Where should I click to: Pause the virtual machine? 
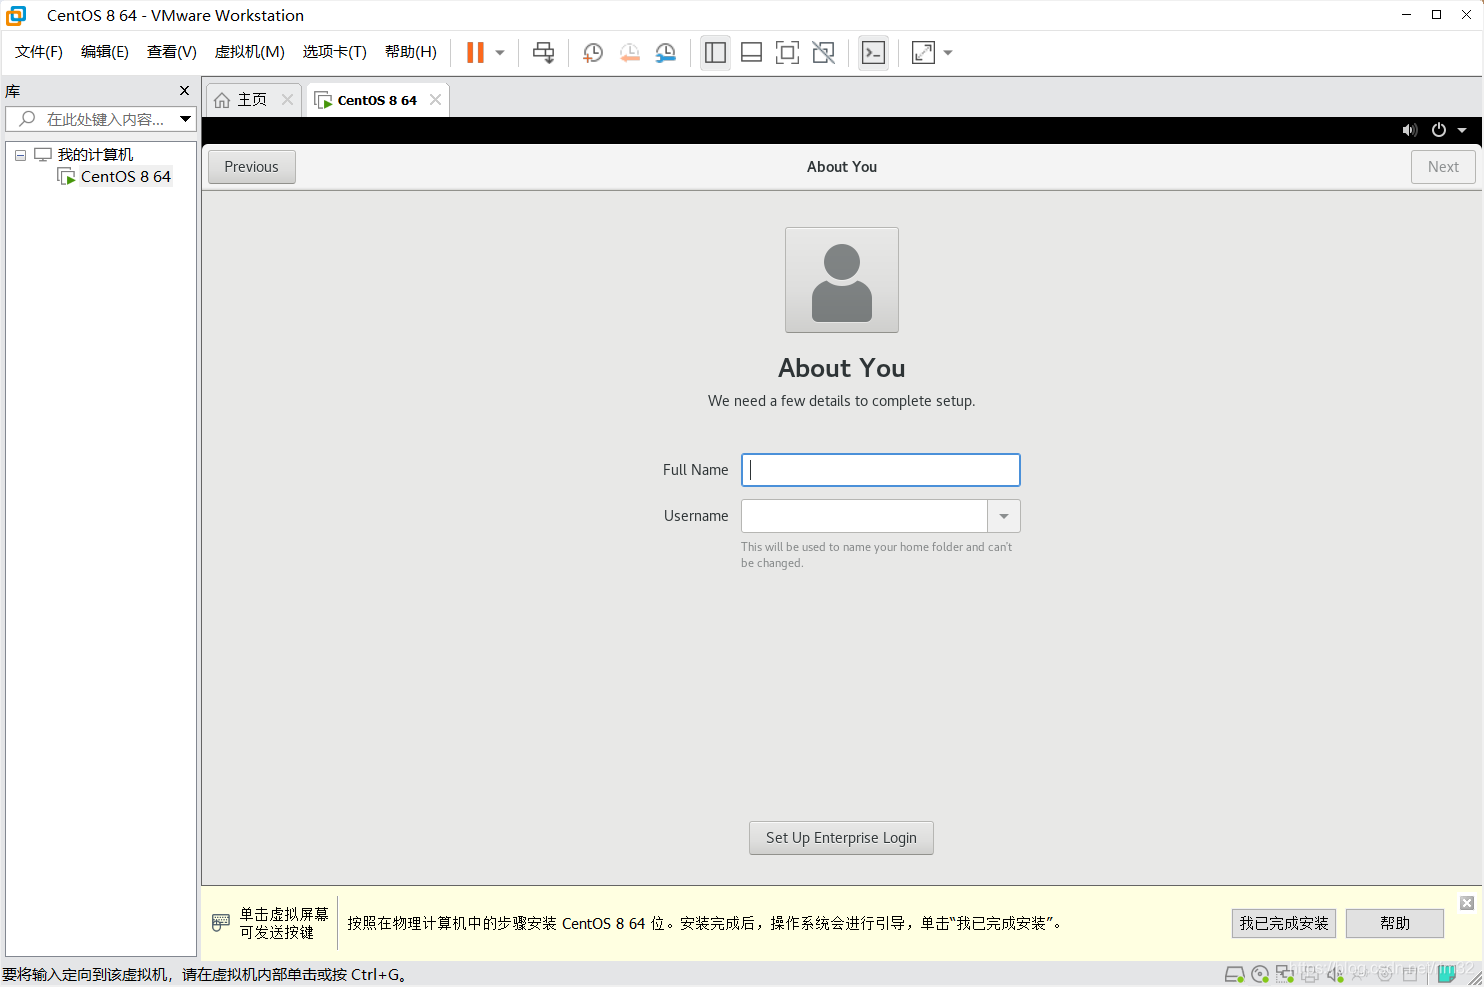point(475,53)
